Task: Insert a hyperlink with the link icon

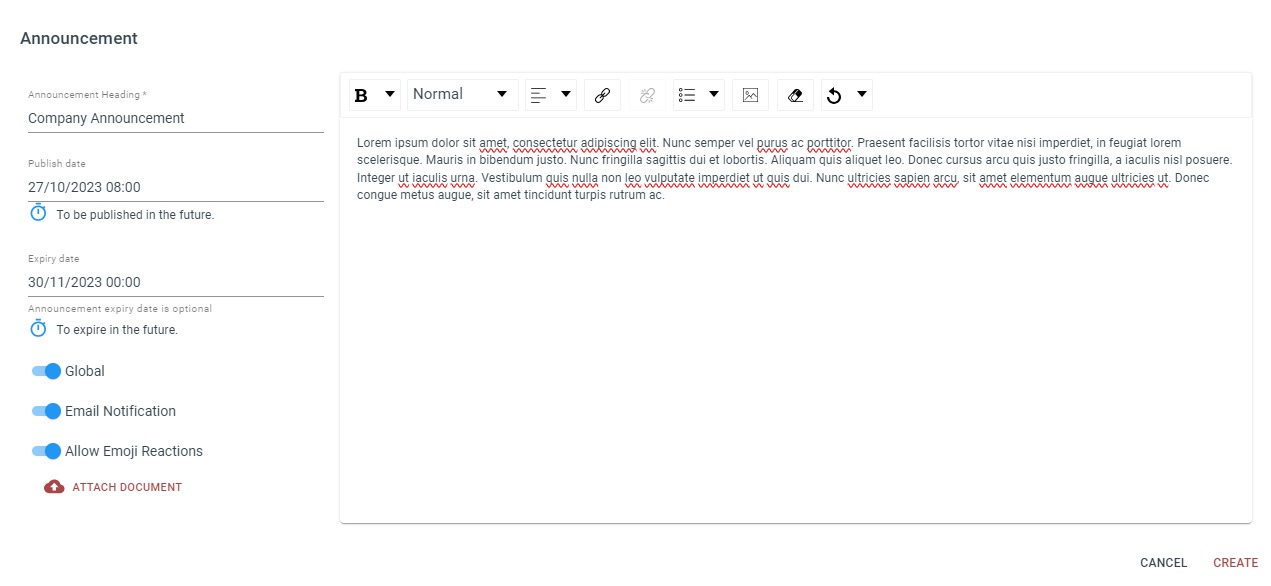Action: [602, 95]
